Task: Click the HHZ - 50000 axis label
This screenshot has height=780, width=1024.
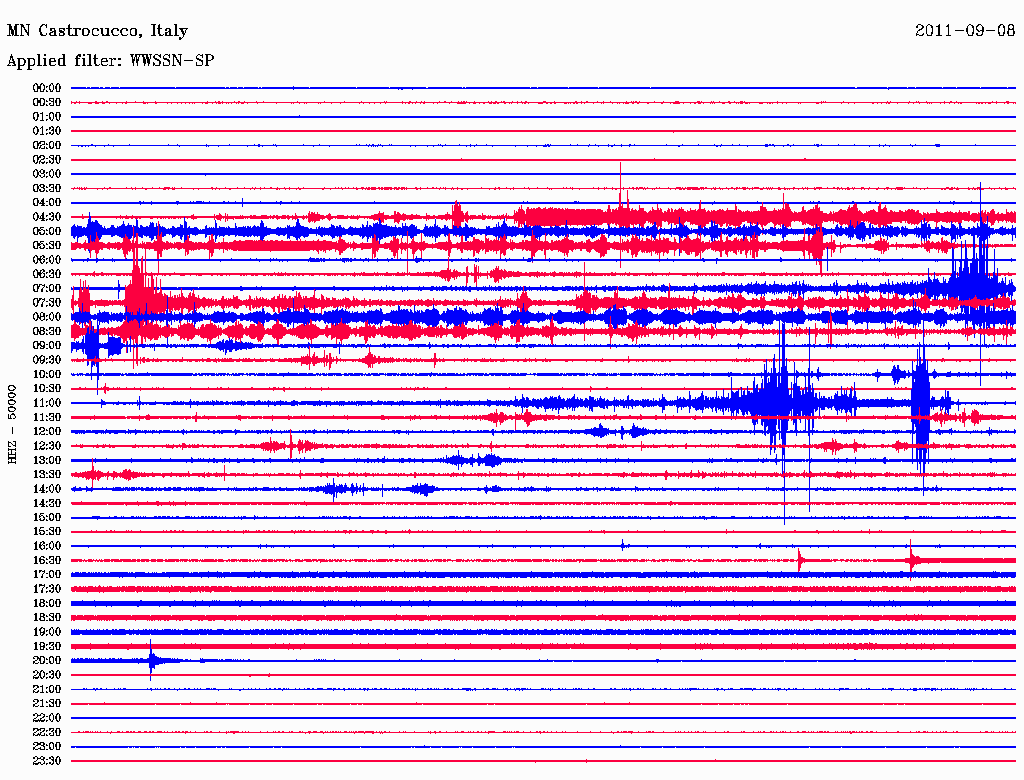Action: click(12, 425)
